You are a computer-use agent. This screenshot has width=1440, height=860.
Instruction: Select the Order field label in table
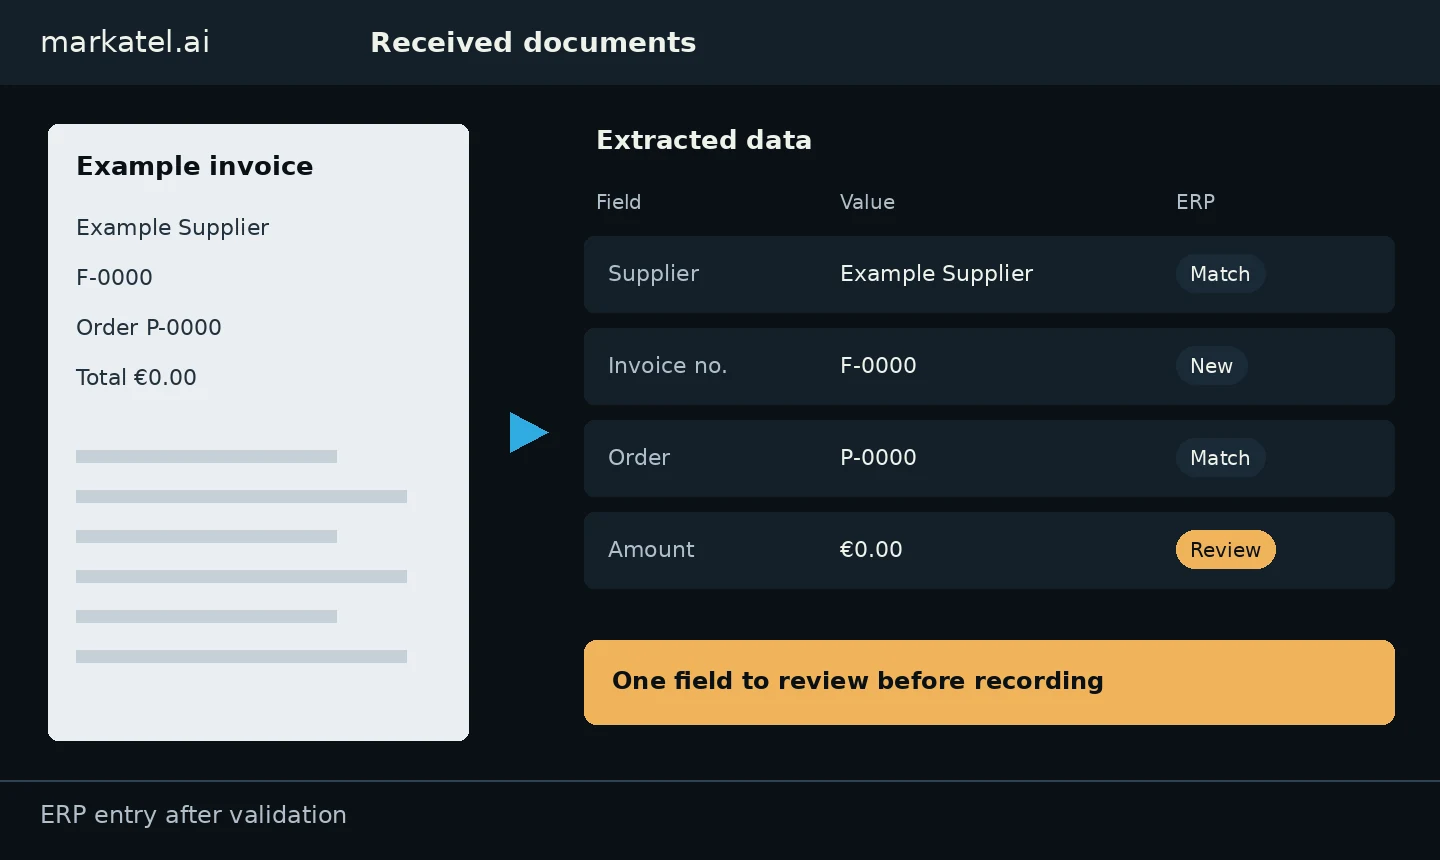click(639, 458)
